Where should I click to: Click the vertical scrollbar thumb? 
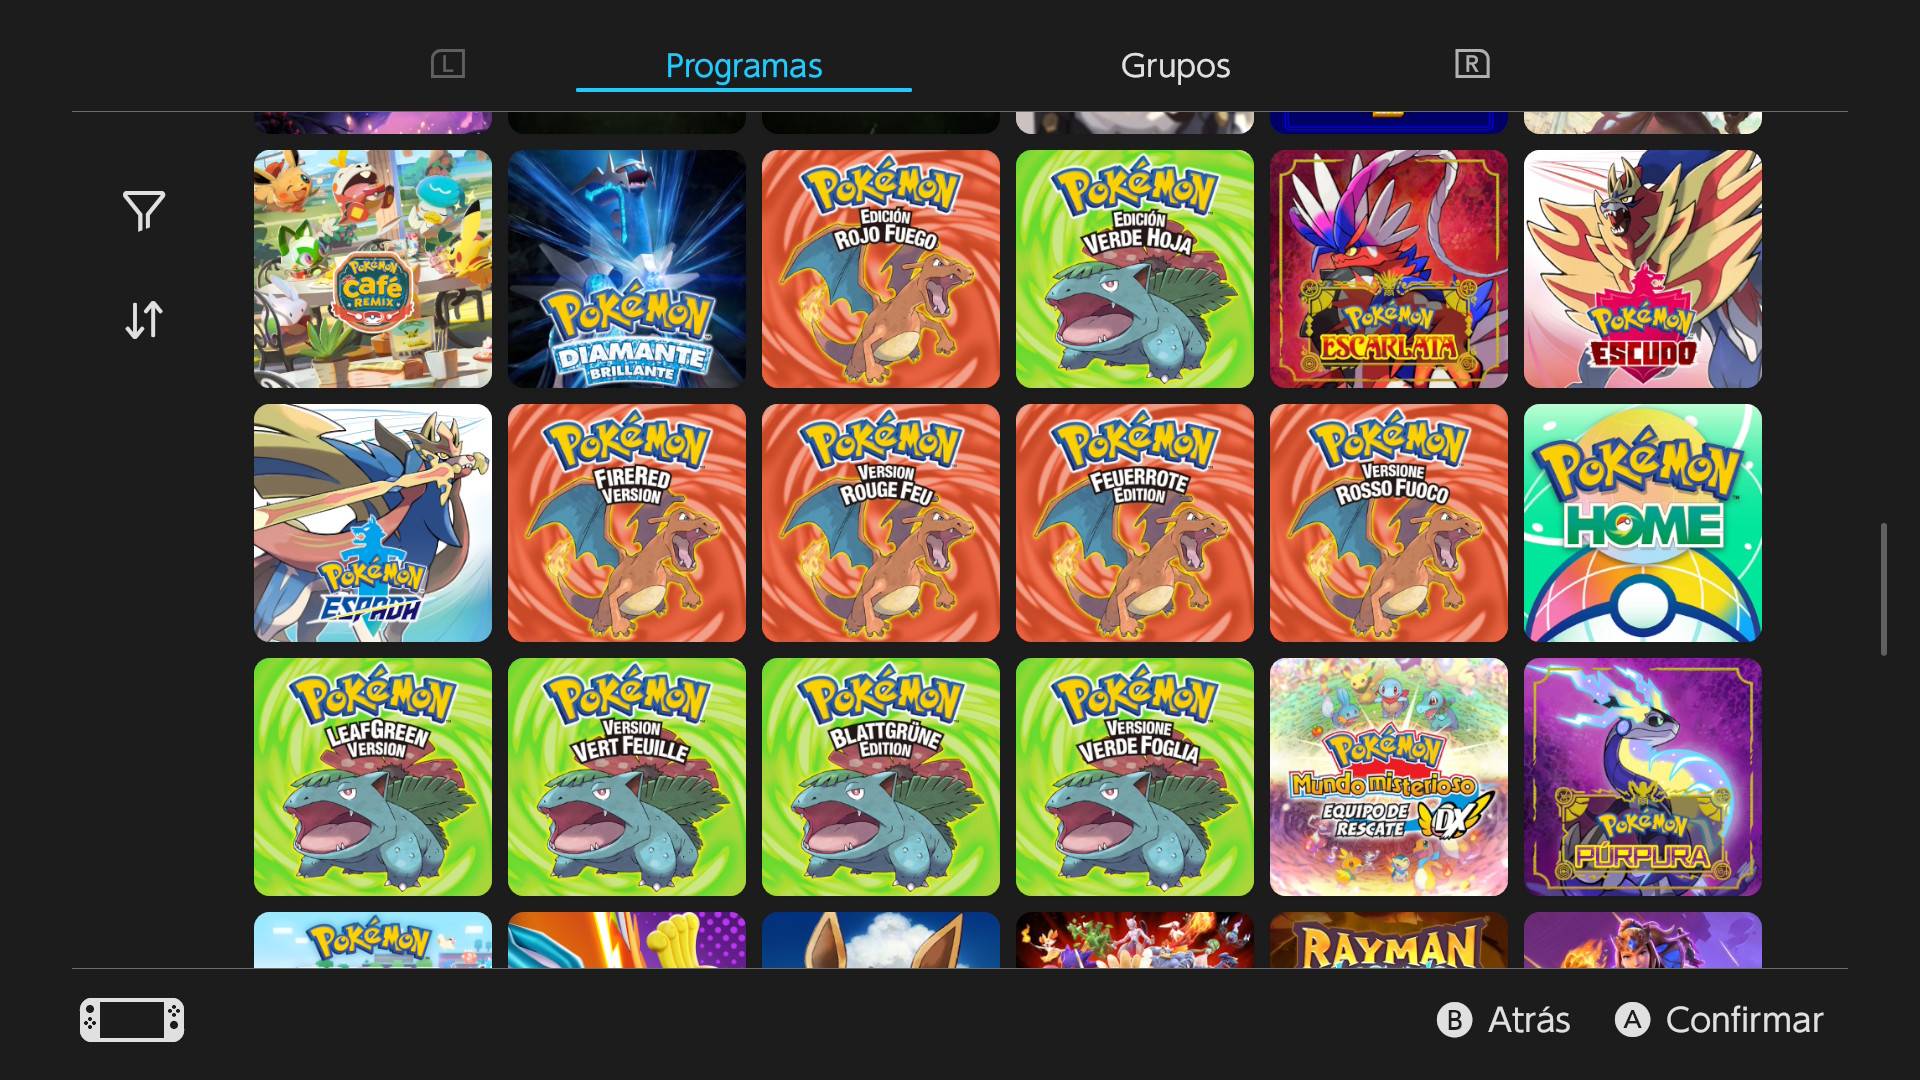1883,589
